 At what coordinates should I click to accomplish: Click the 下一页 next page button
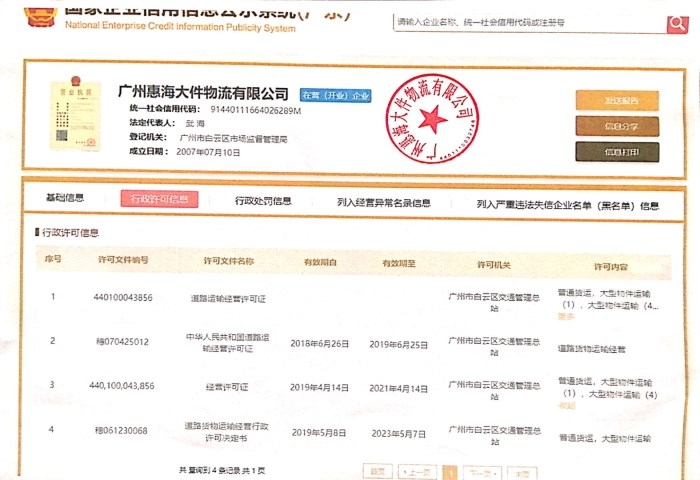pyautogui.click(x=482, y=473)
